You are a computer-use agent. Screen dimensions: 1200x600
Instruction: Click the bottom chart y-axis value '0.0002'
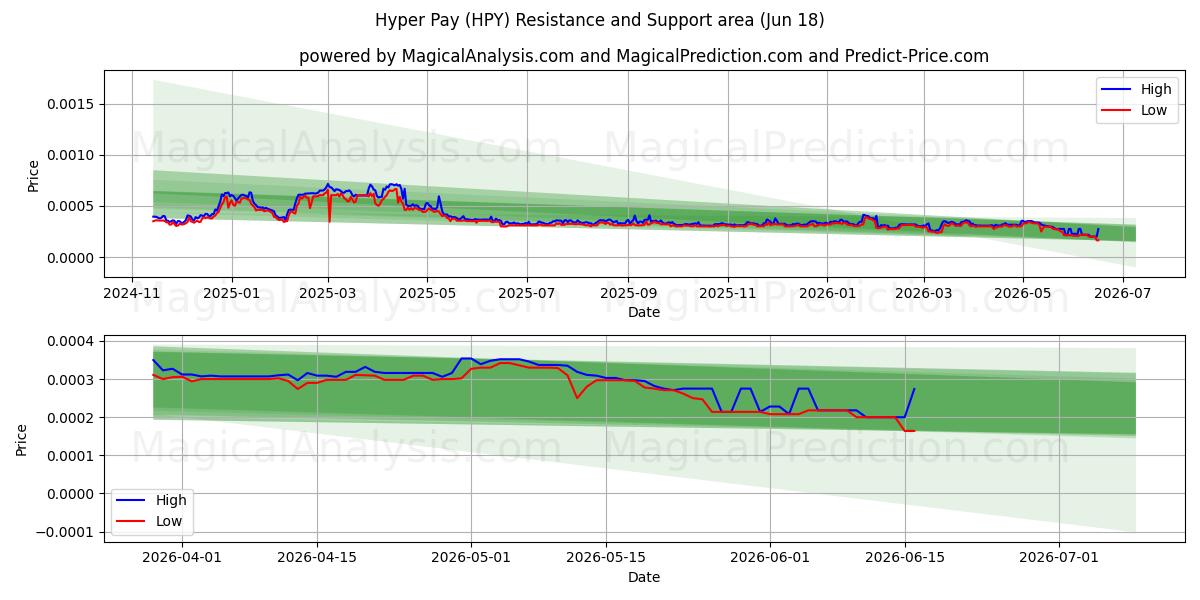coord(71,418)
